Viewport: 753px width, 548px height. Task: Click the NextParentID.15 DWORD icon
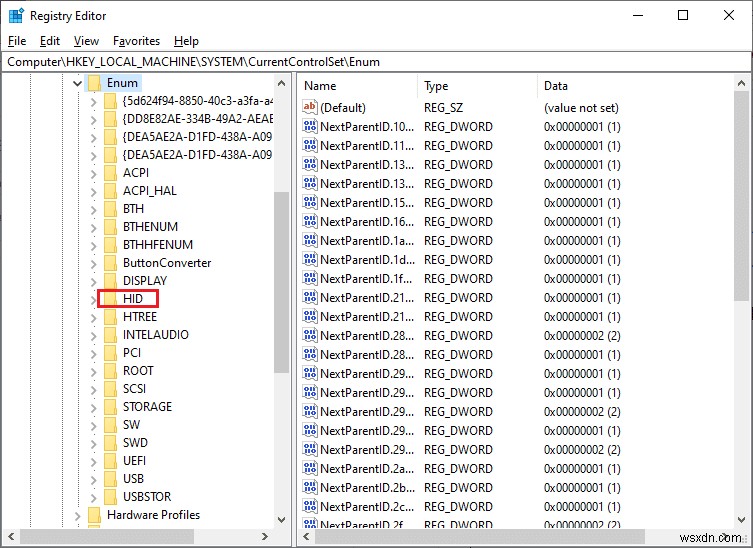(x=310, y=203)
